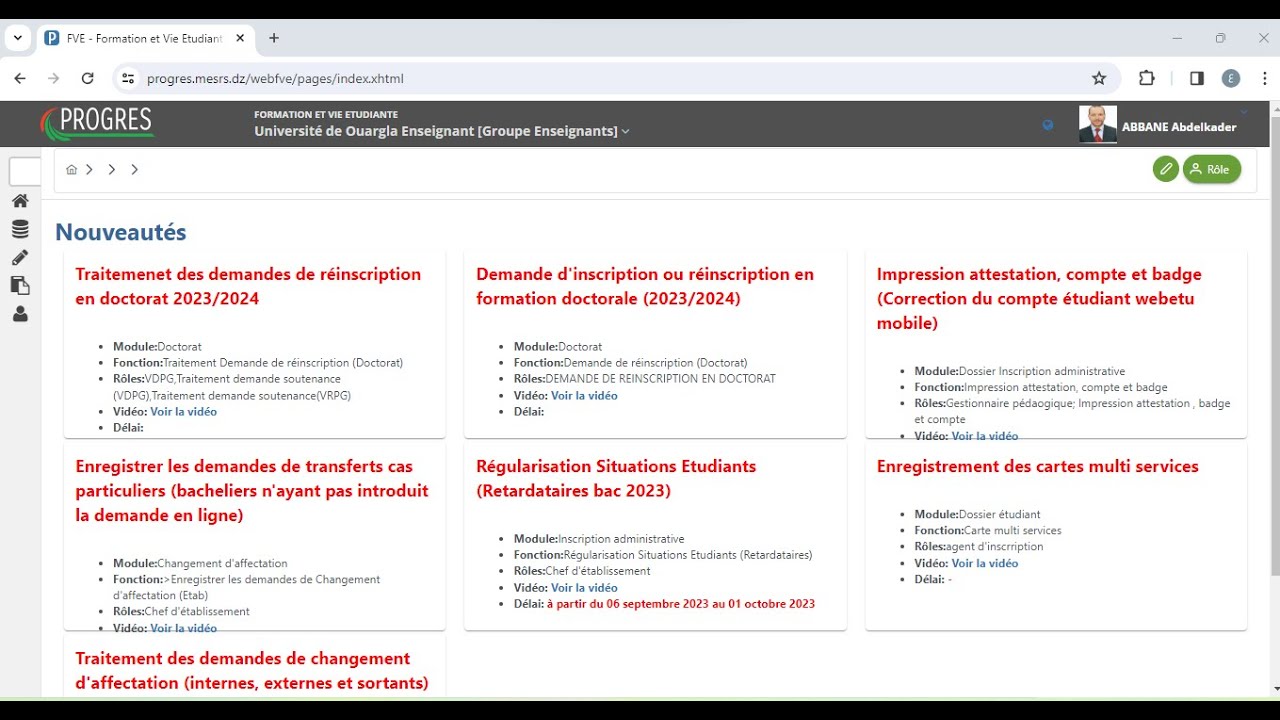Image resolution: width=1280 pixels, height=720 pixels.
Task: Click the PROGRES logo
Action: [97, 123]
